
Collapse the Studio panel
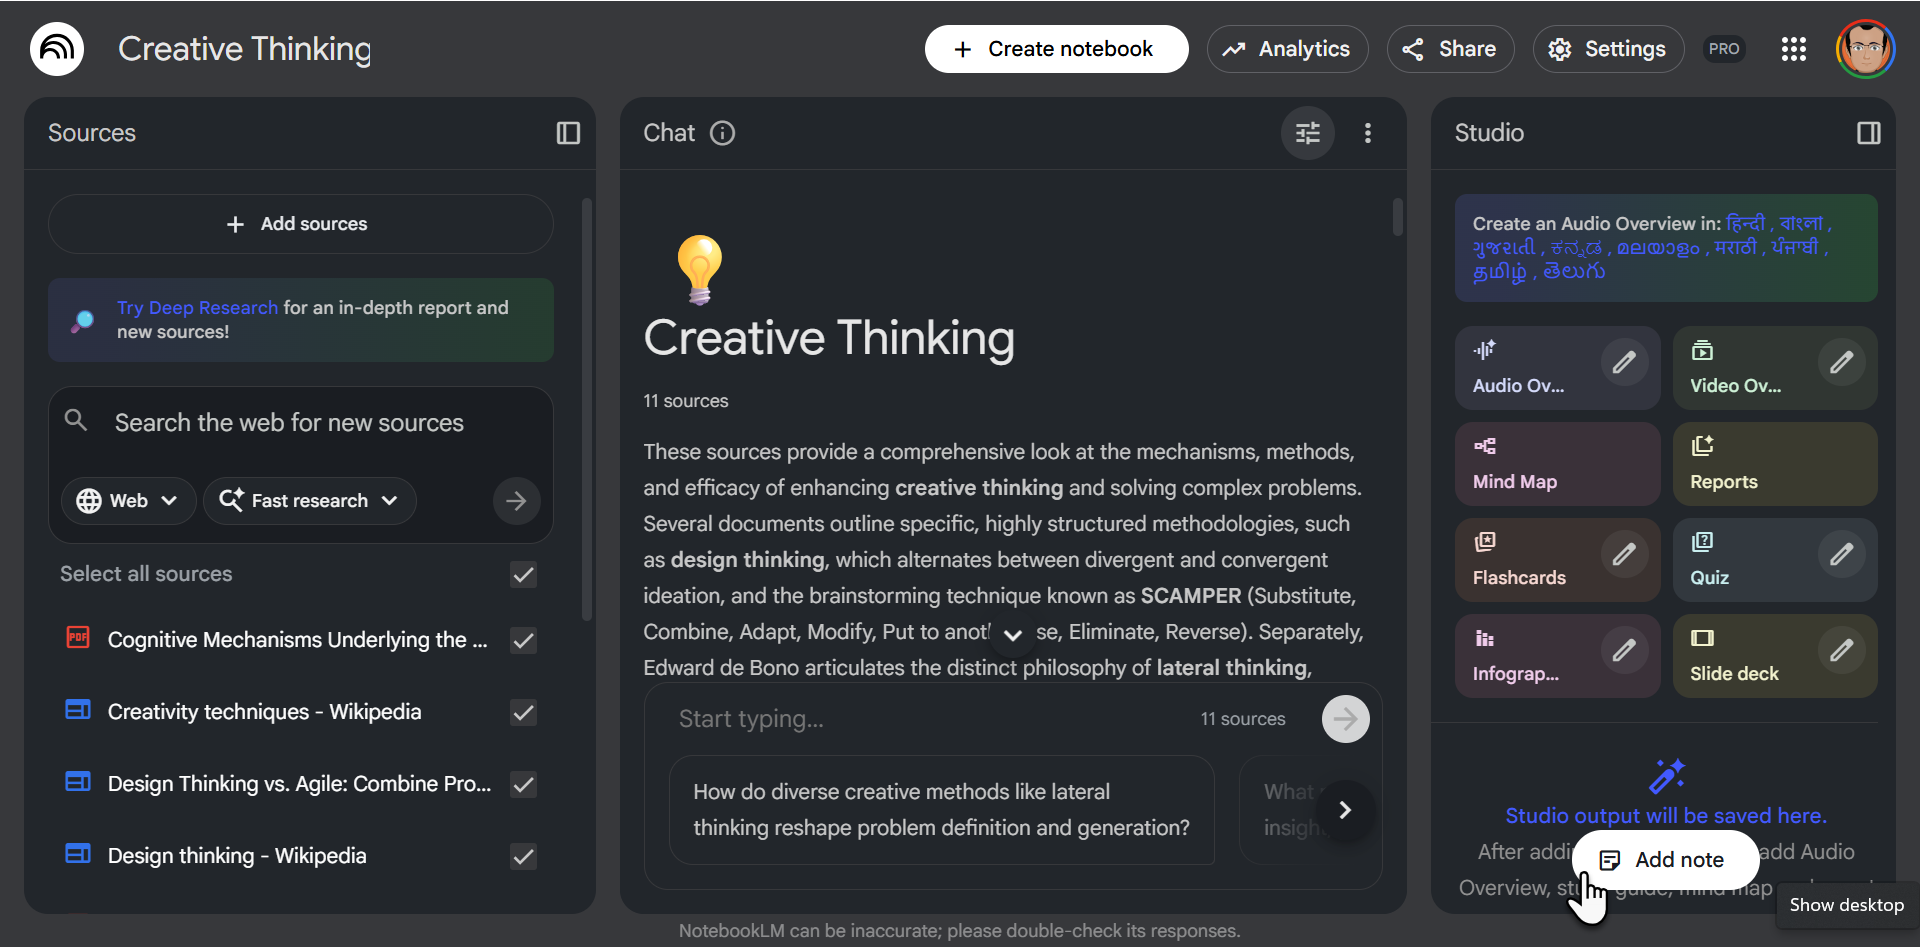point(1868,133)
